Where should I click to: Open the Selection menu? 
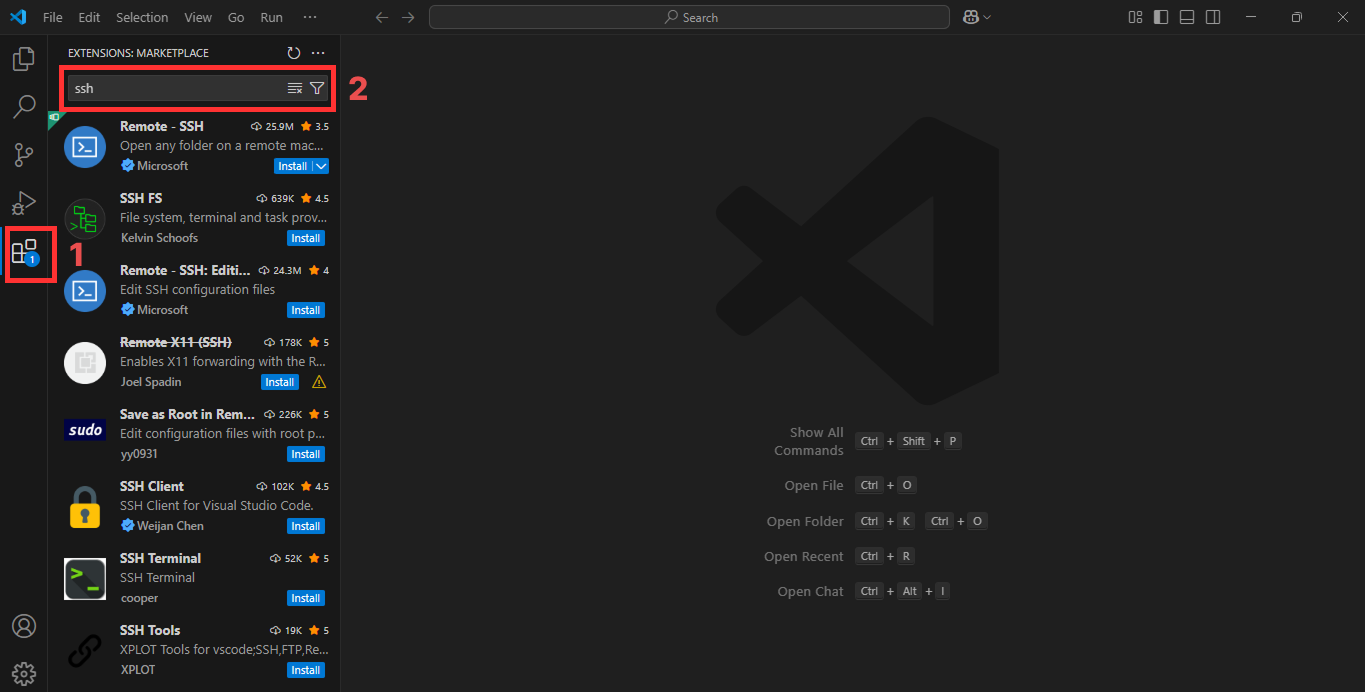click(x=142, y=17)
